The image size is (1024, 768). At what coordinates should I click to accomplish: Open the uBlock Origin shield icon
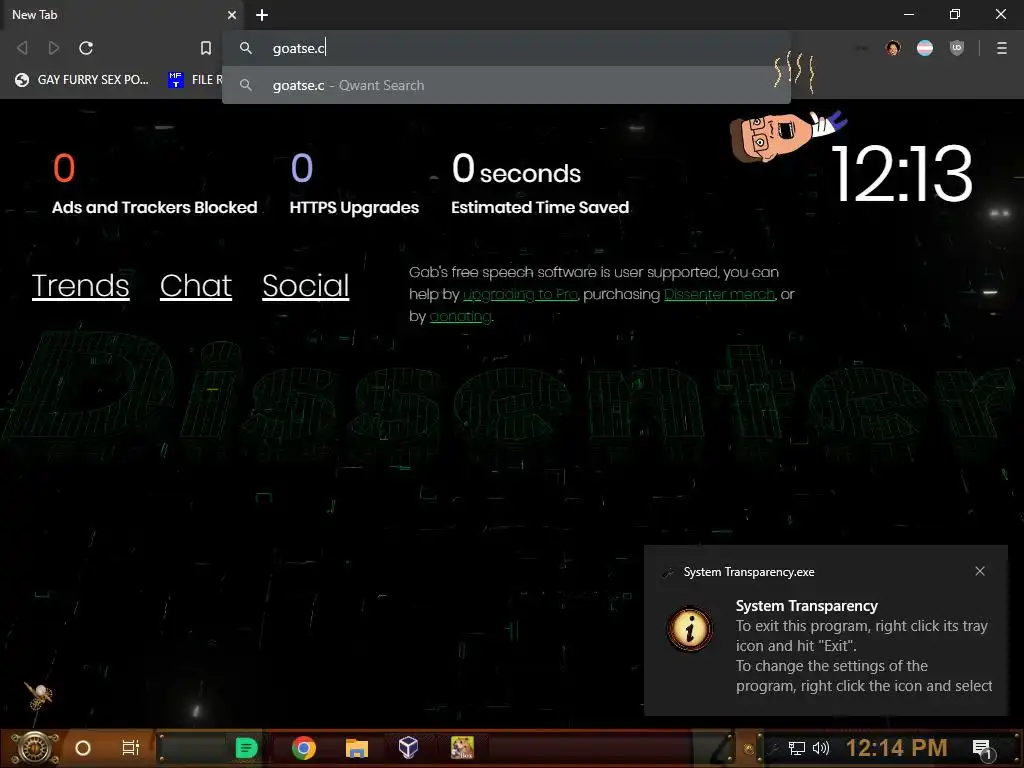point(957,48)
